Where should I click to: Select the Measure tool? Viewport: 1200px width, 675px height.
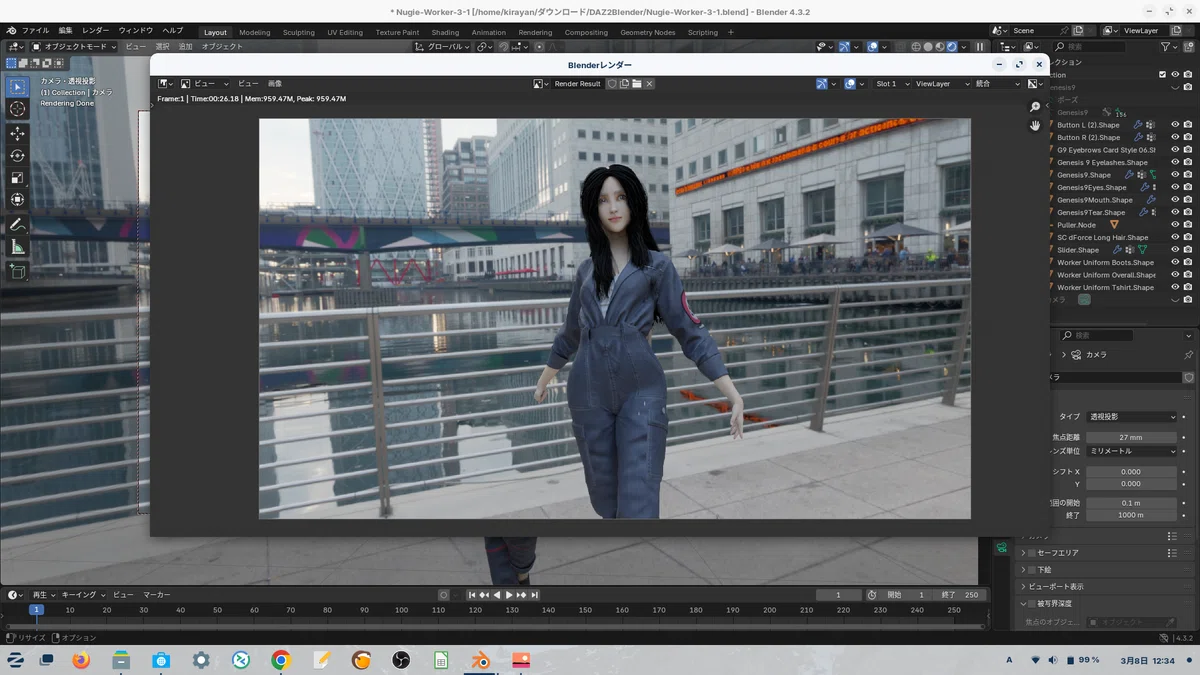click(x=18, y=246)
